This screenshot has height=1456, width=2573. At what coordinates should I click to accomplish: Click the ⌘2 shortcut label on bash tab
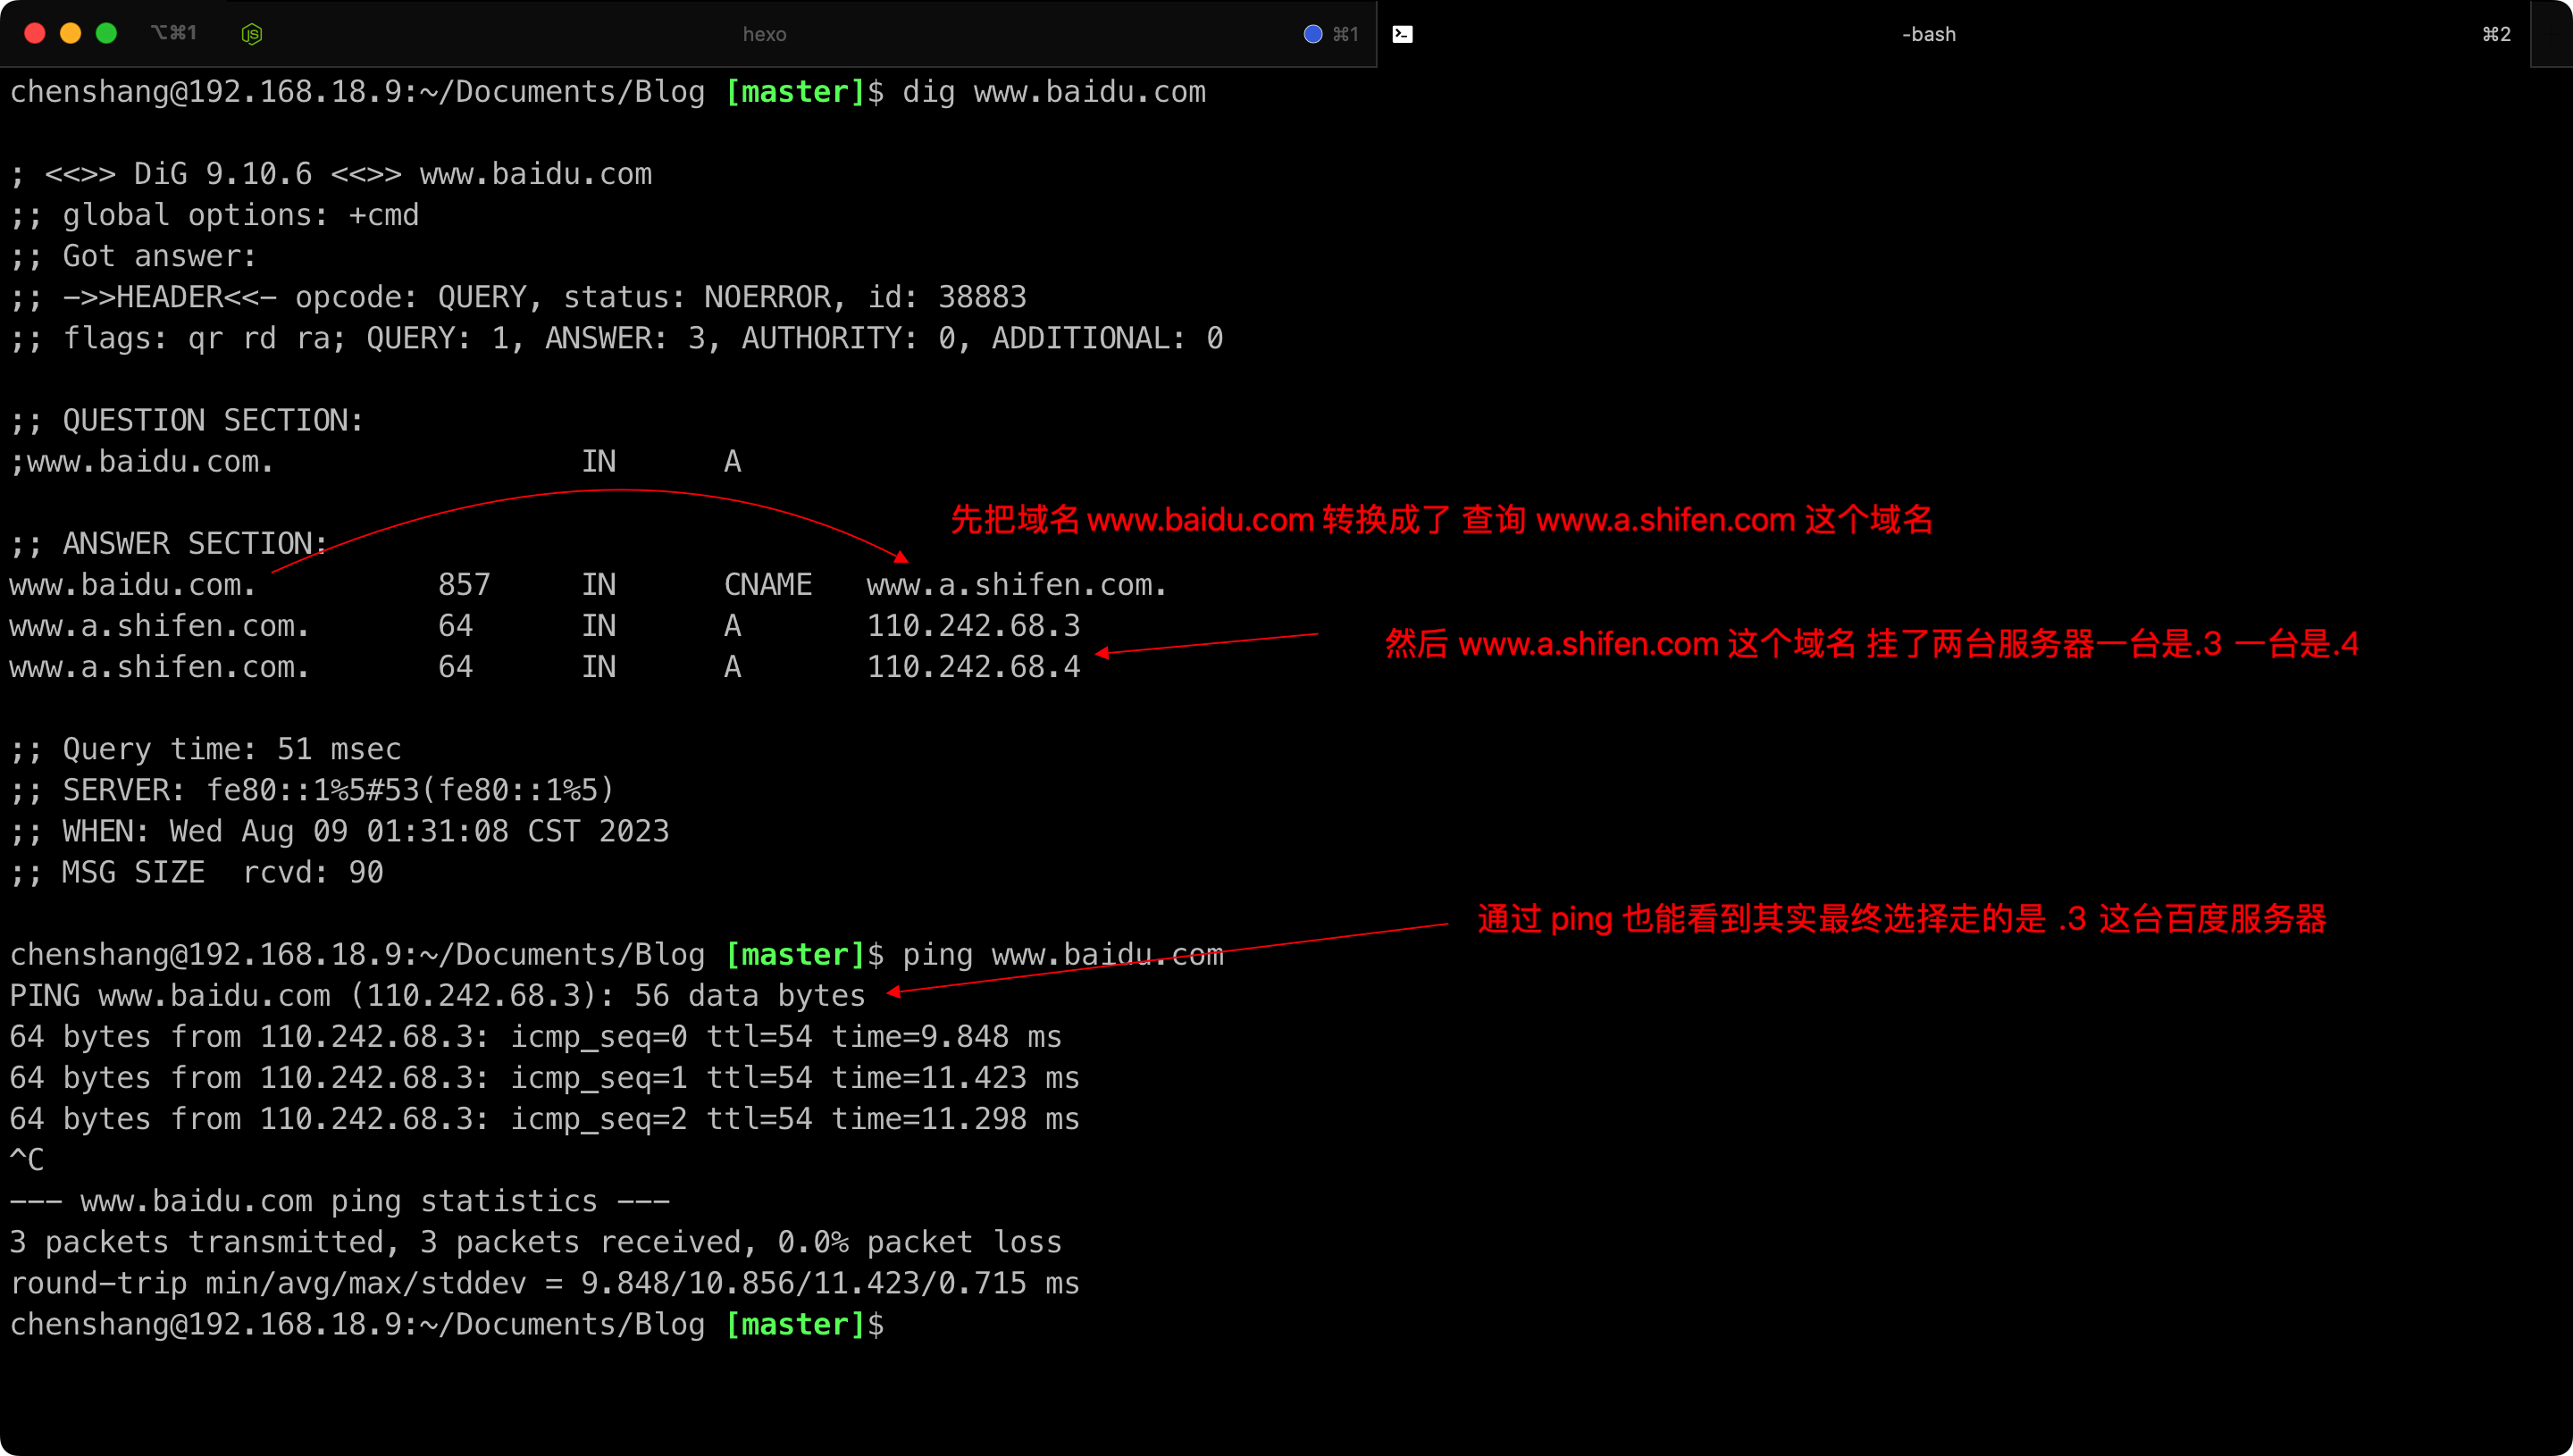2495,34
